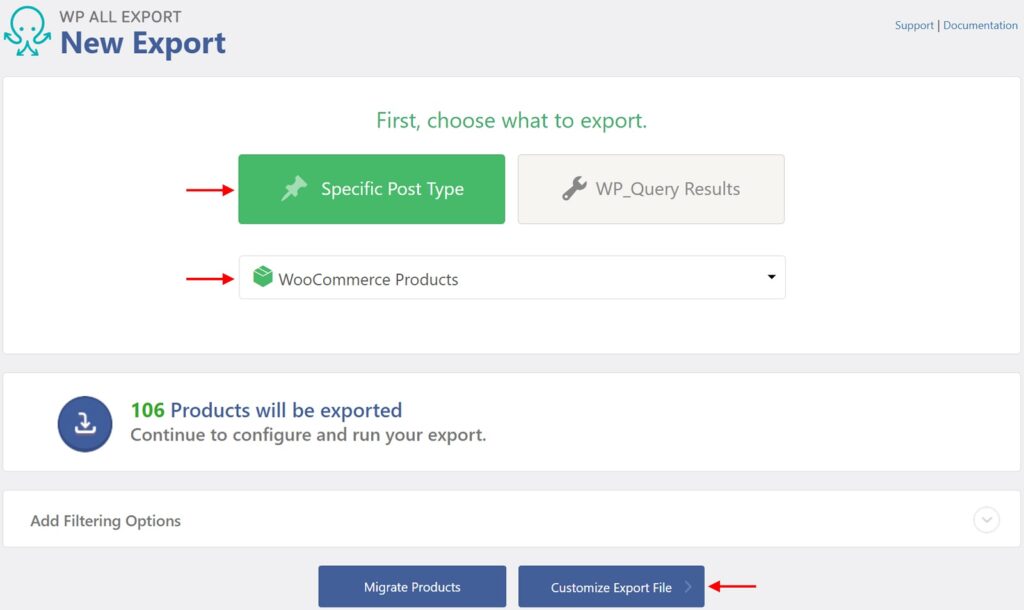Click the chevron icon next to Add Filtering Options
1024x610 pixels.
coord(986,520)
